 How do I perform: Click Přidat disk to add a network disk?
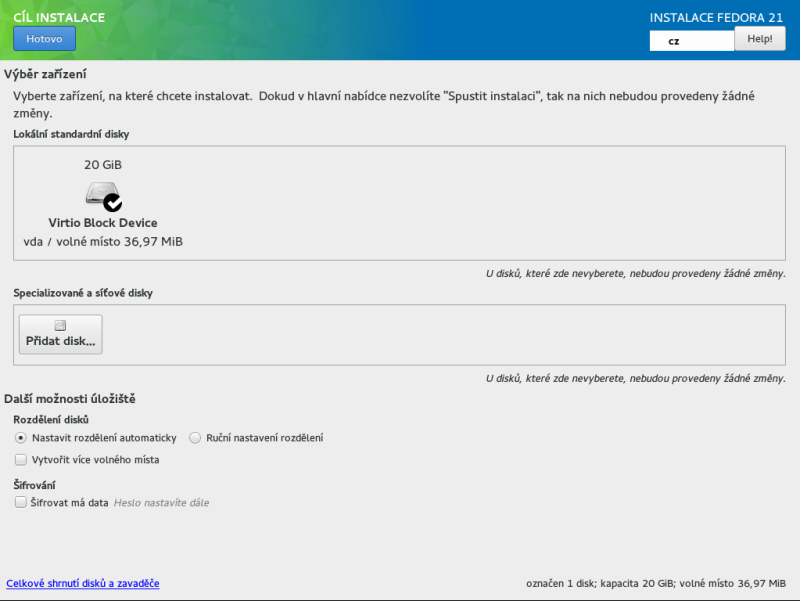59,334
